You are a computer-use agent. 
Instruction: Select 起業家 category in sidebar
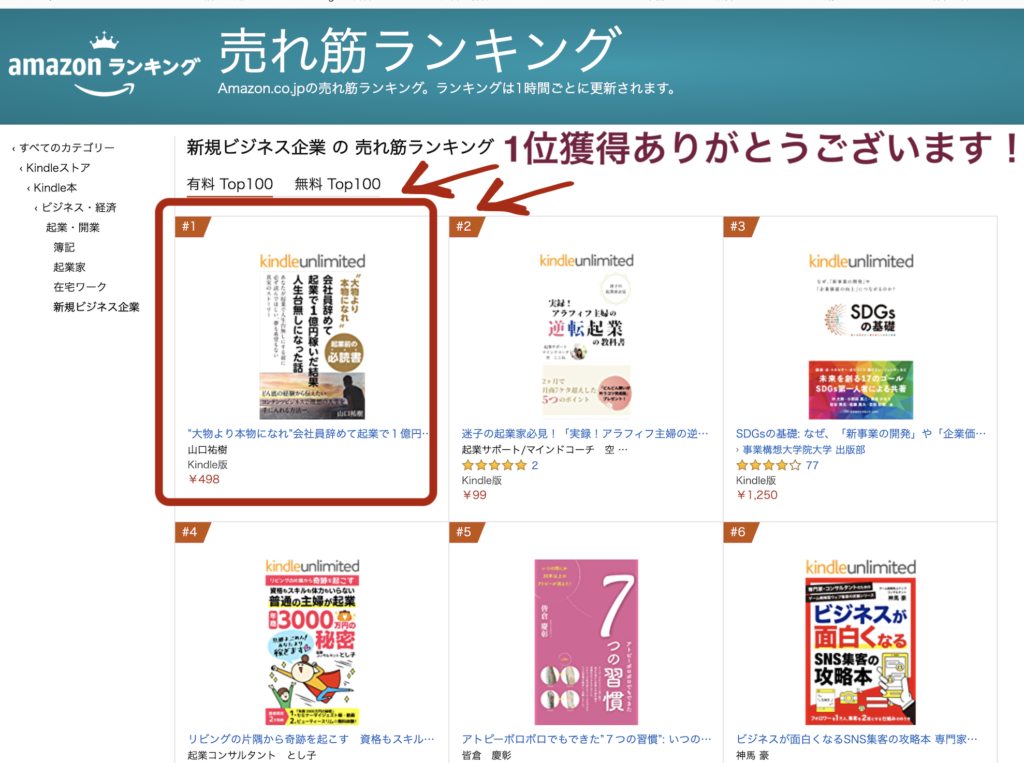pyautogui.click(x=69, y=267)
